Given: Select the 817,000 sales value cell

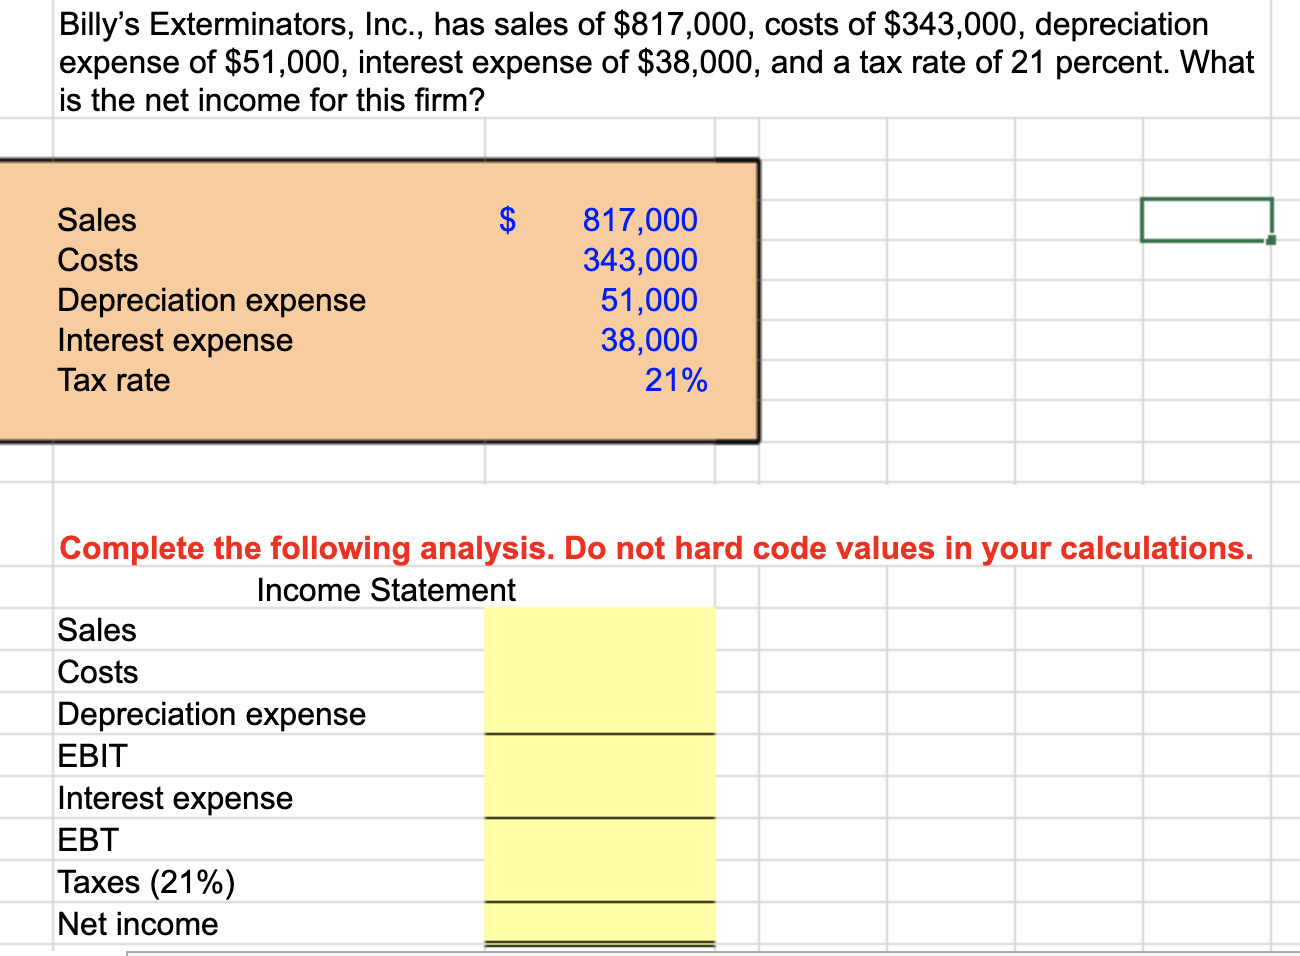Looking at the screenshot, I should tap(640, 220).
